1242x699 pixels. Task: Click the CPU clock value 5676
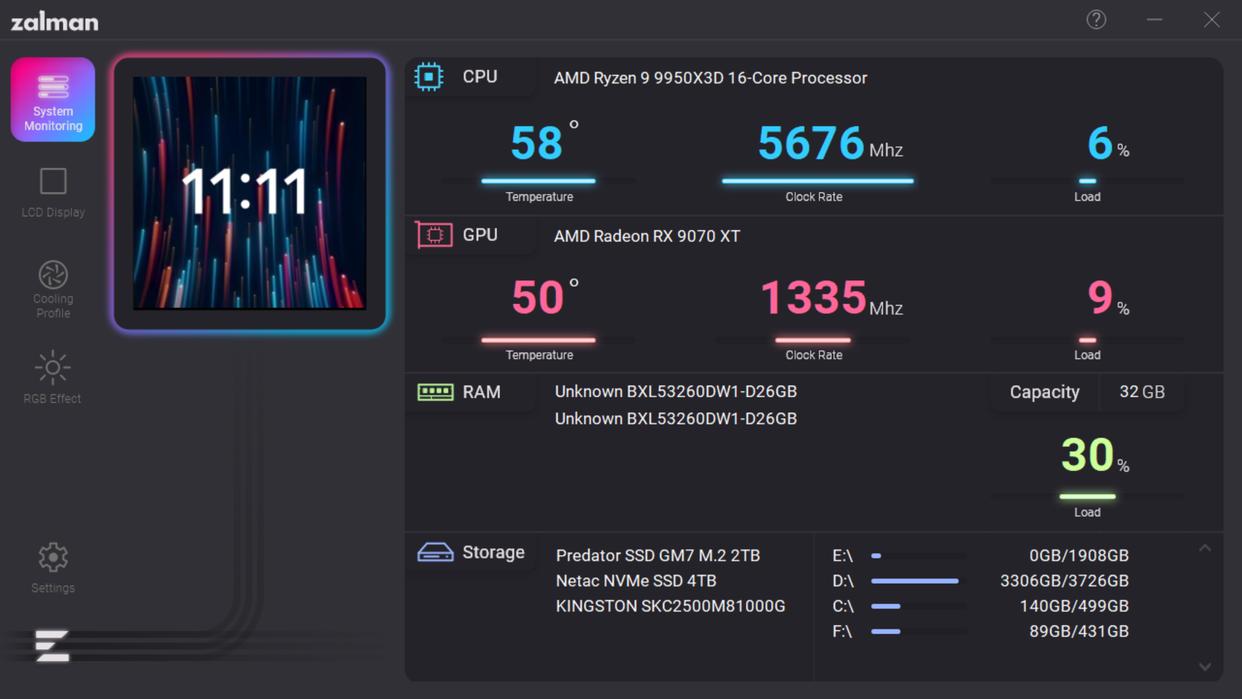click(x=811, y=143)
